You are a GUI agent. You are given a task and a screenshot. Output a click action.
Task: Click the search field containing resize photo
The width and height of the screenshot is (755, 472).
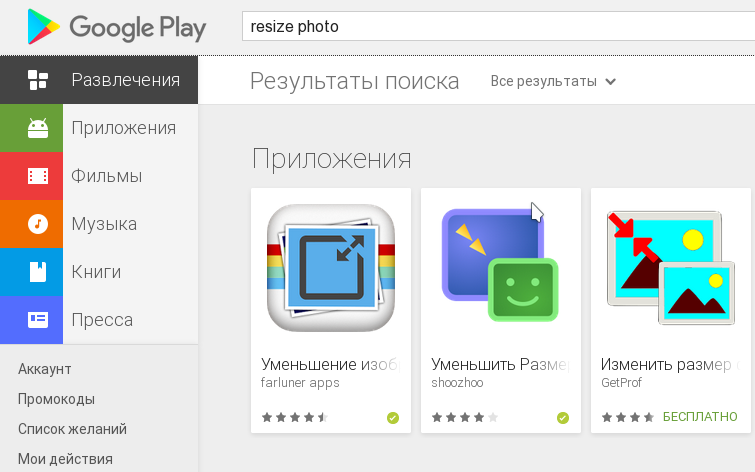click(498, 26)
